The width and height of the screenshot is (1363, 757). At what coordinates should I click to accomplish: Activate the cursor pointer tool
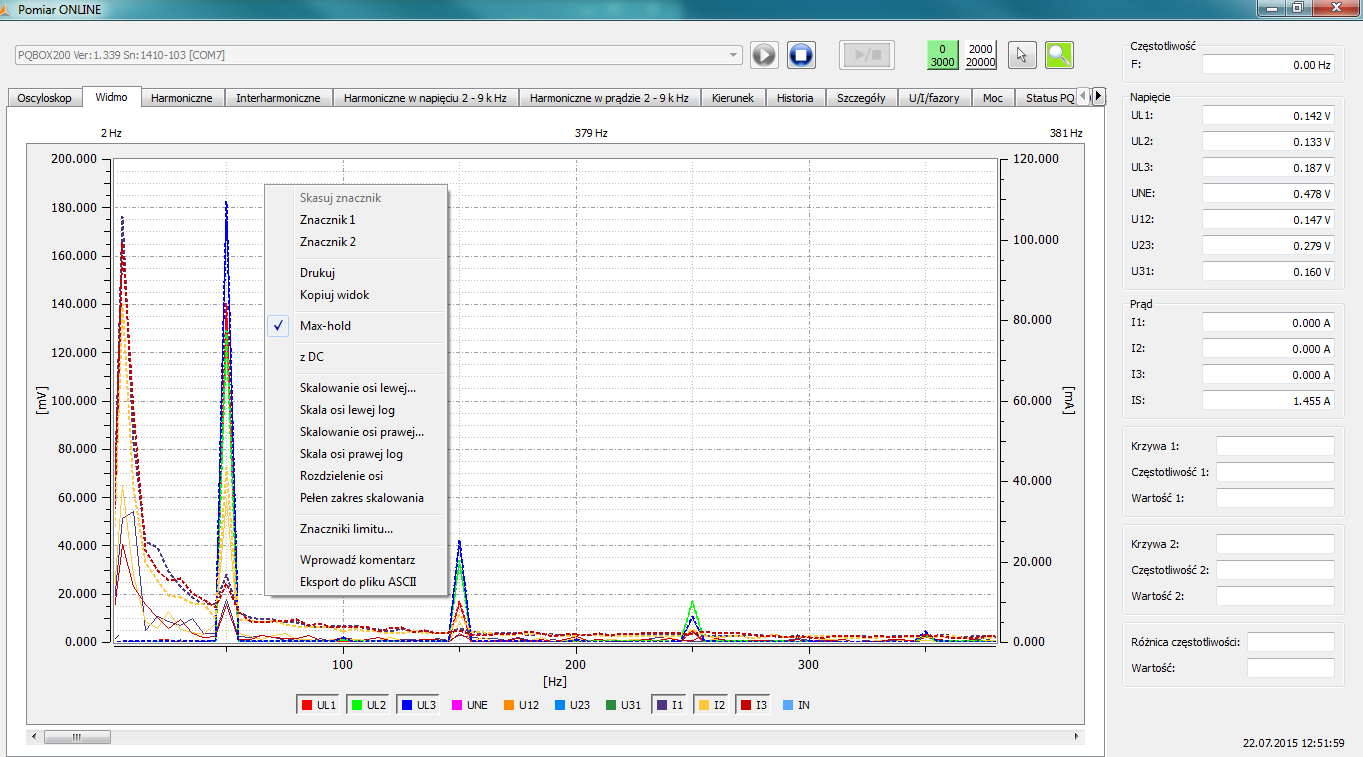[1021, 55]
